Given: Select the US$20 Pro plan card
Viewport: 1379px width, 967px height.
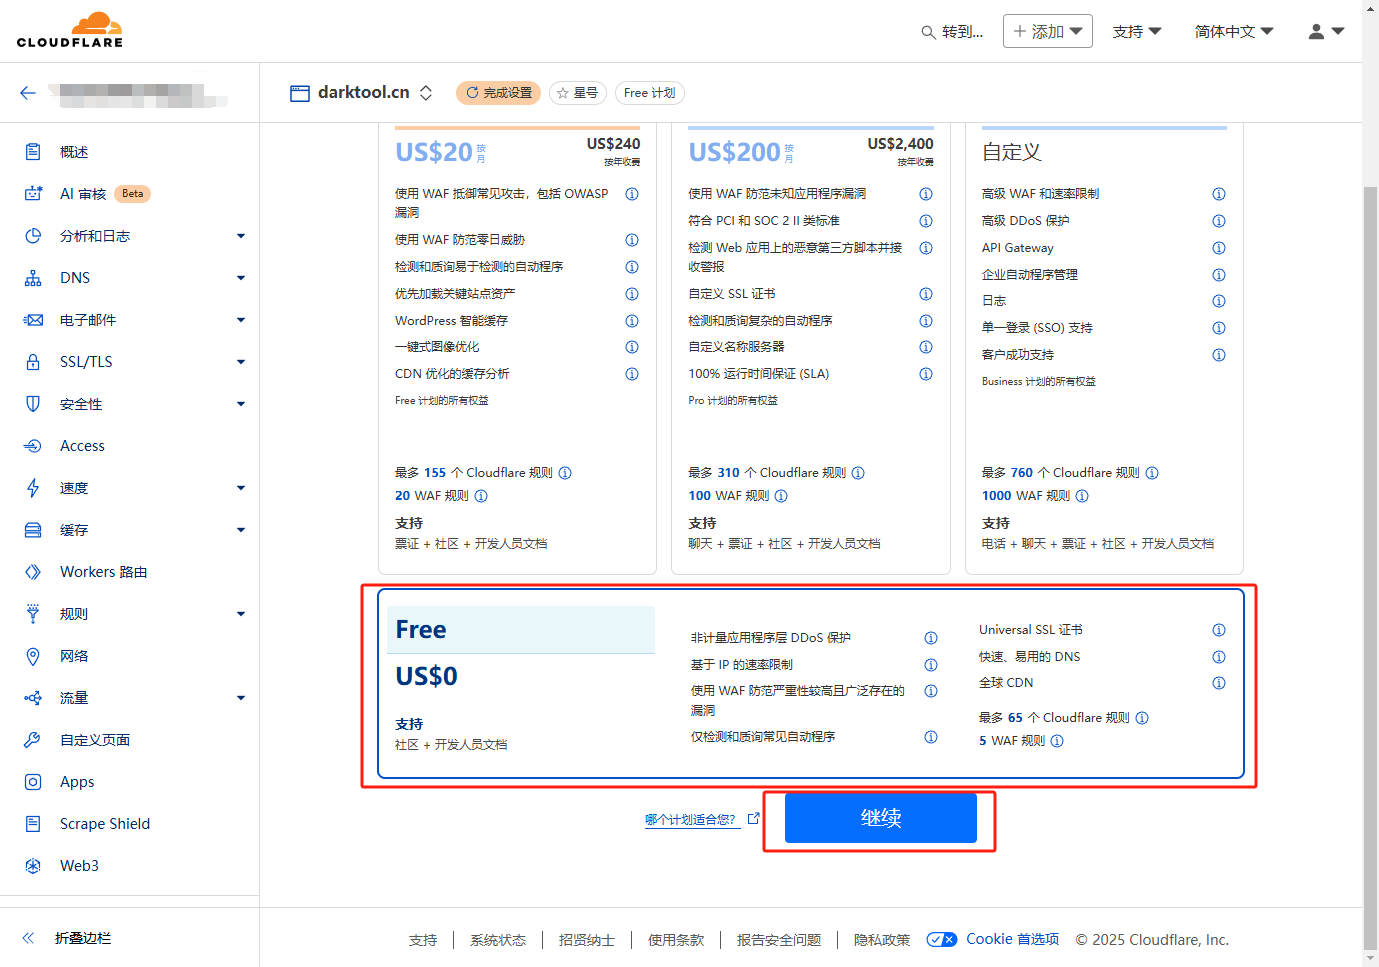Looking at the screenshot, I should point(517,348).
